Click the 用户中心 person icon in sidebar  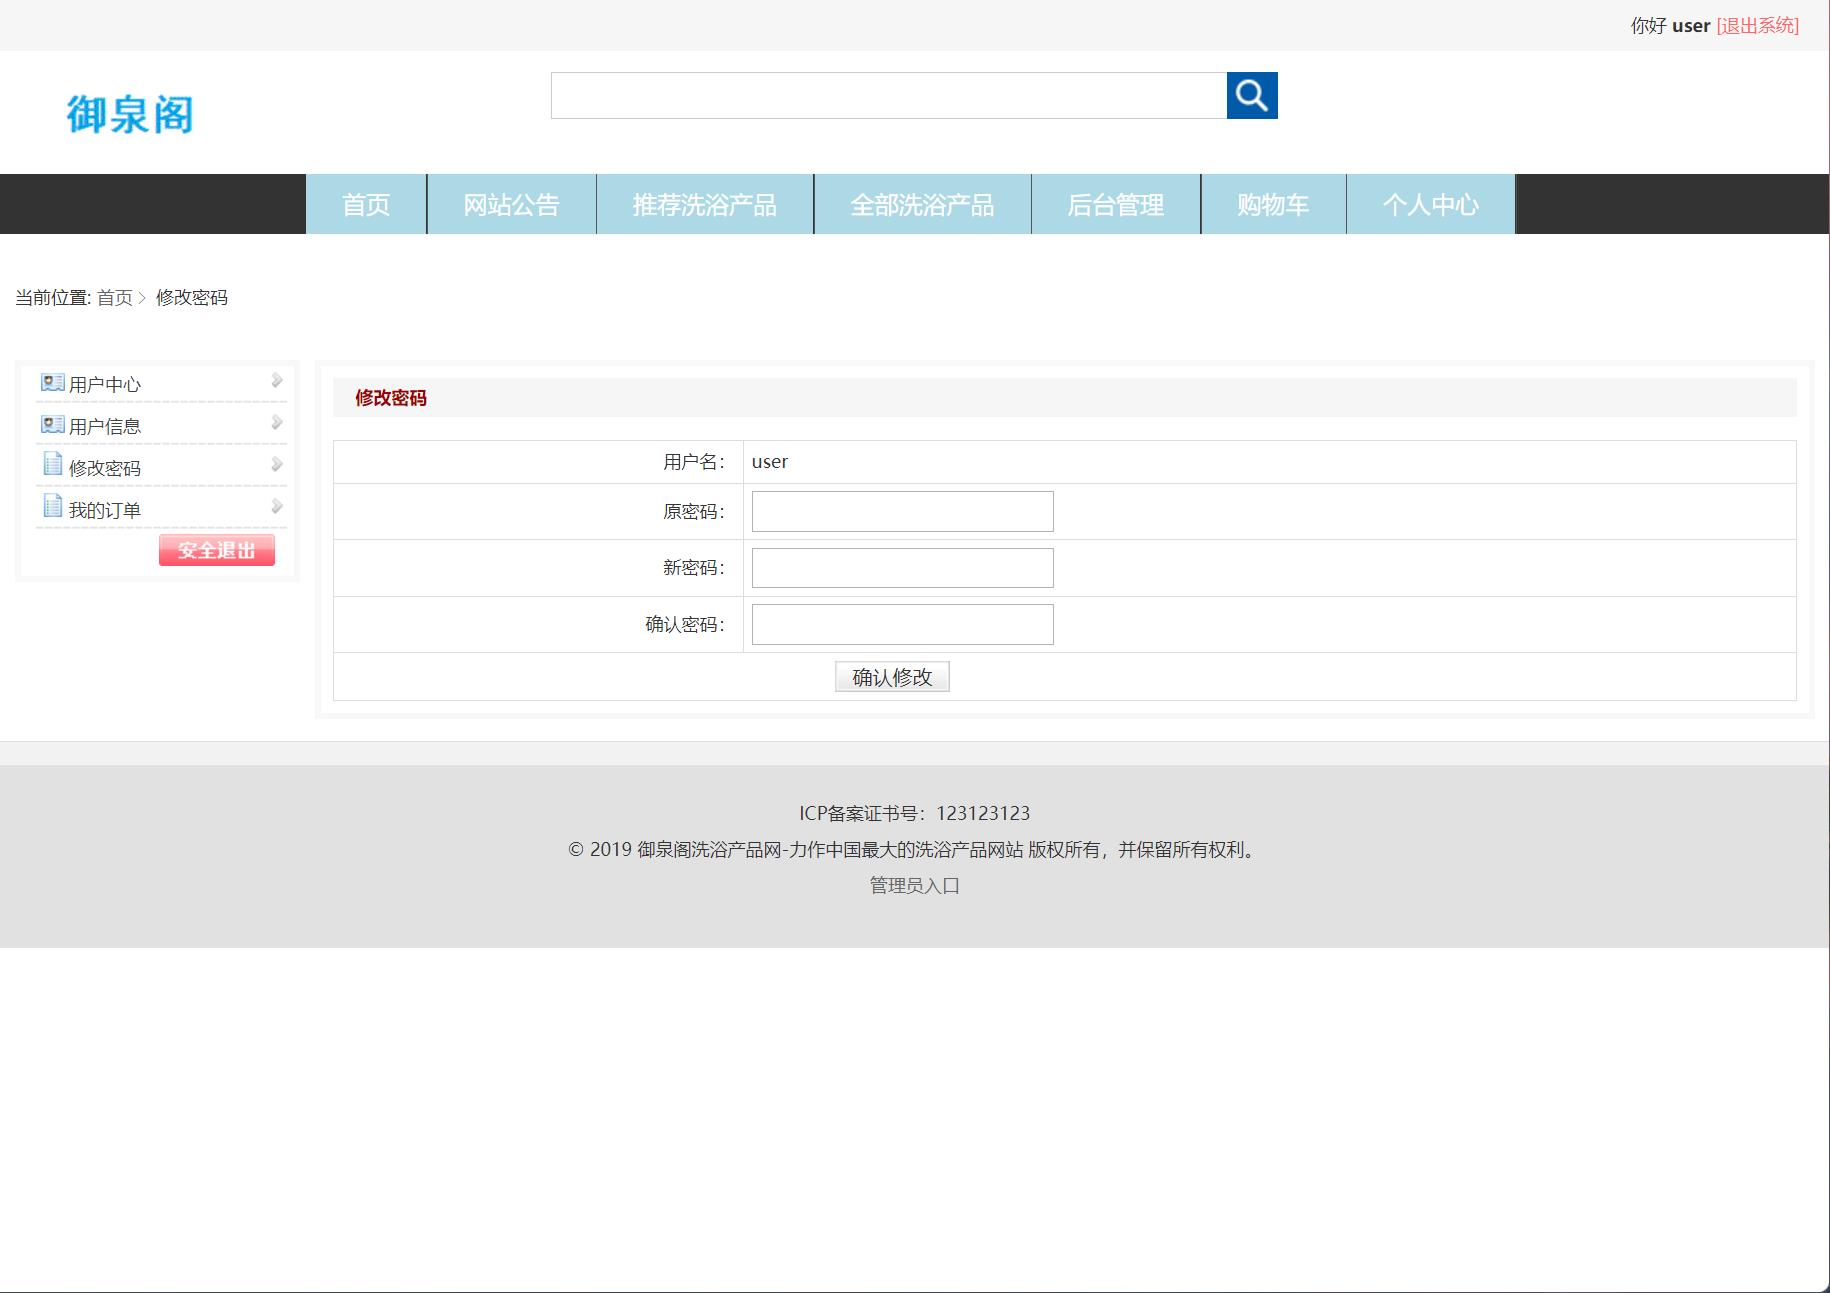tap(50, 382)
